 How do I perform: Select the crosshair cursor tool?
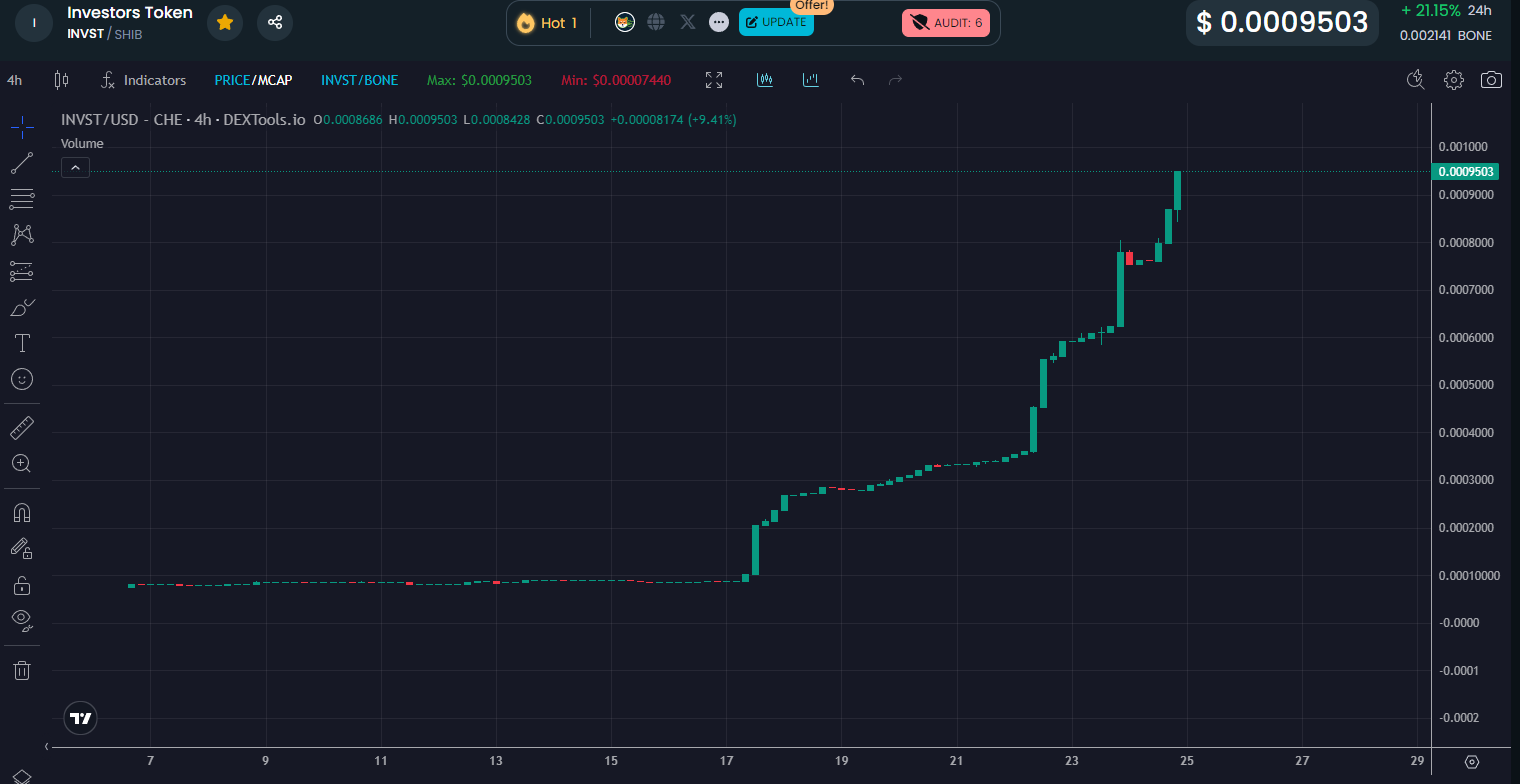22,126
